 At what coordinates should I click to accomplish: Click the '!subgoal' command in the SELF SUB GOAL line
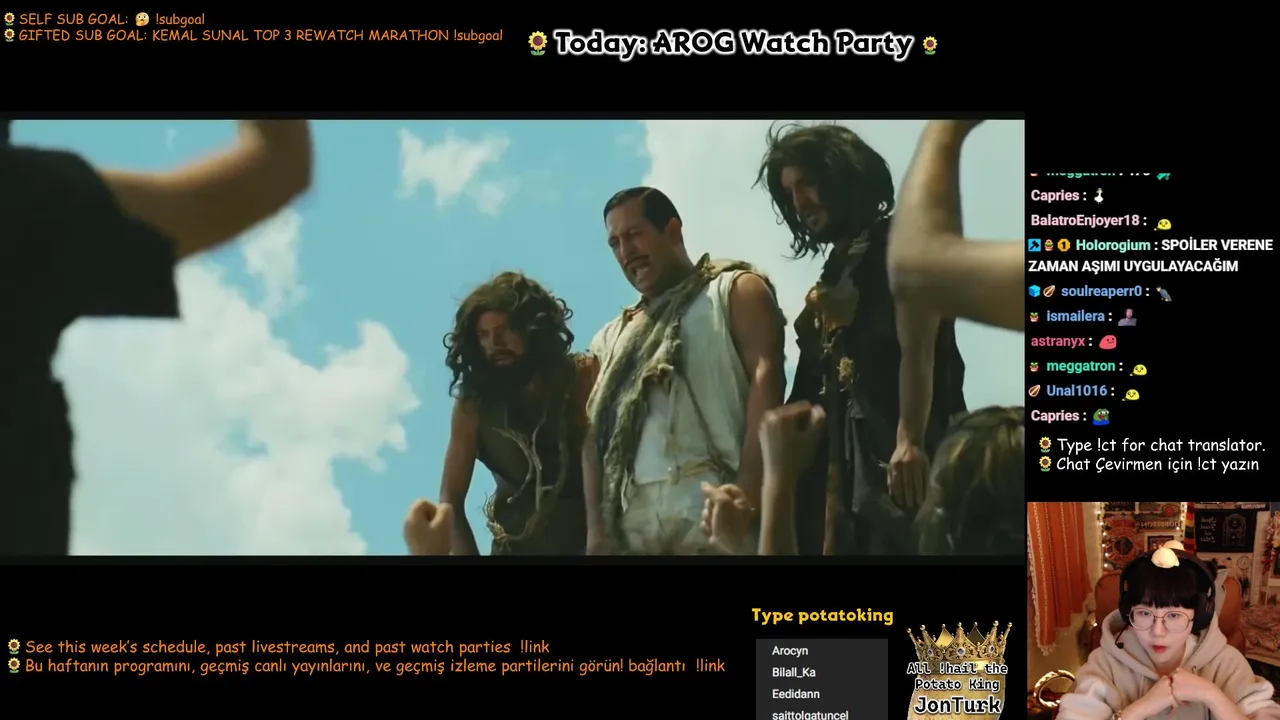[180, 19]
